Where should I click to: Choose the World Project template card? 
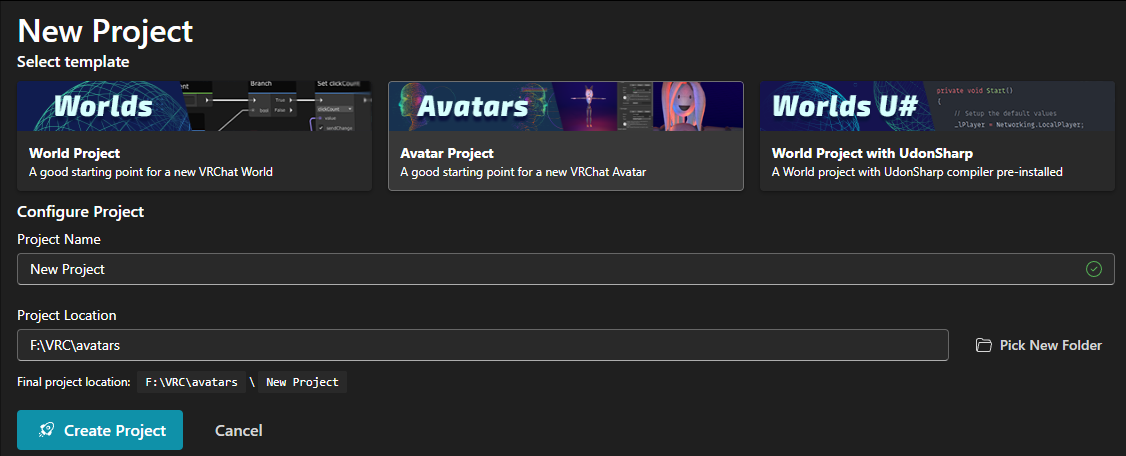click(195, 136)
